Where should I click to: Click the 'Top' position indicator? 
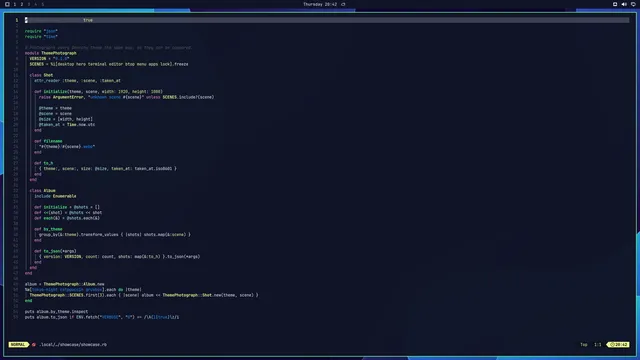pyautogui.click(x=584, y=344)
